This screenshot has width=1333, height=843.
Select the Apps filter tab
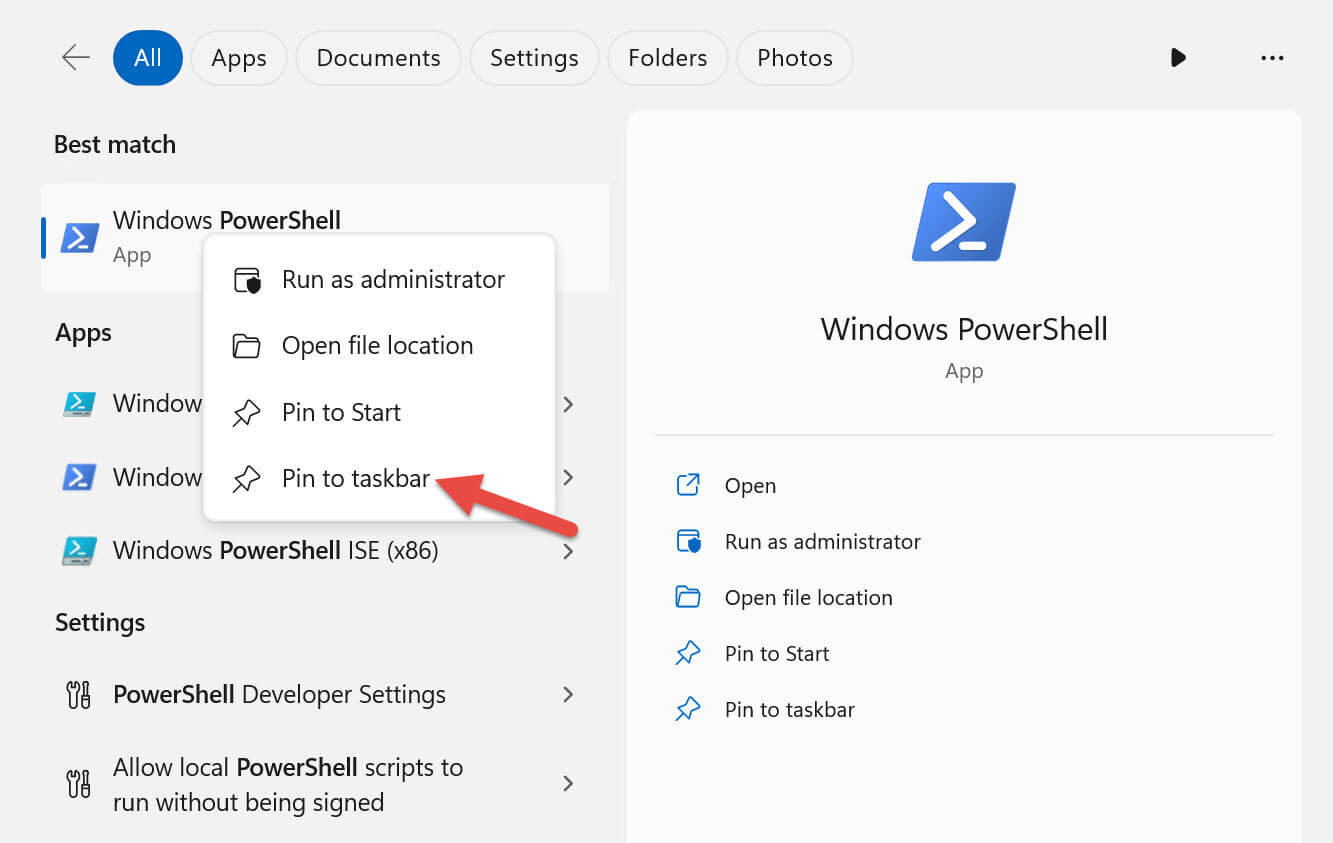tap(238, 58)
